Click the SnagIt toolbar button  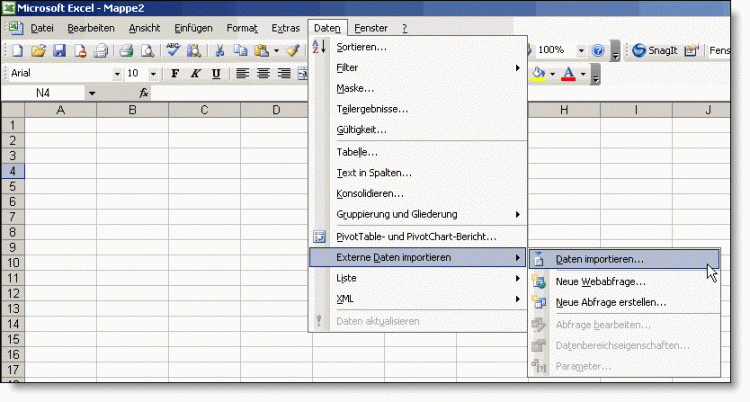(x=654, y=50)
